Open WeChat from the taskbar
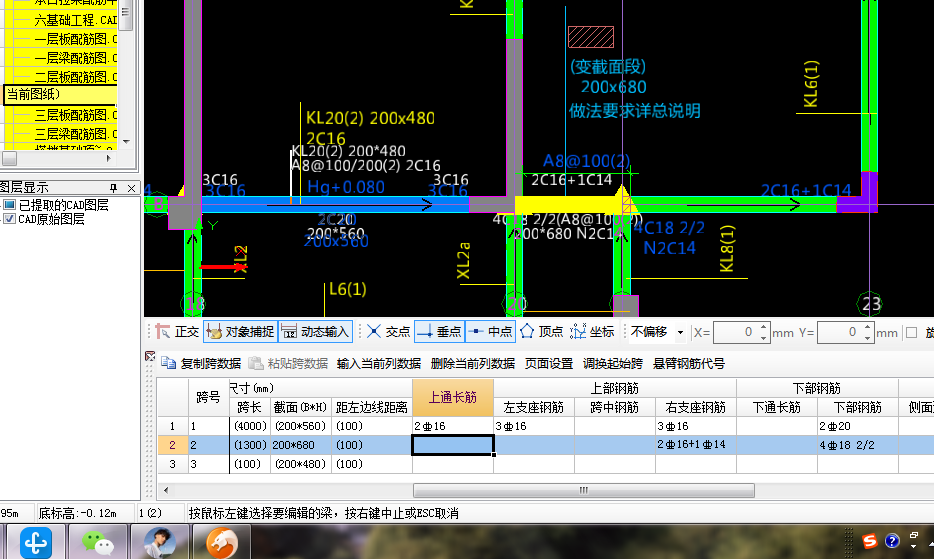 coord(98,542)
